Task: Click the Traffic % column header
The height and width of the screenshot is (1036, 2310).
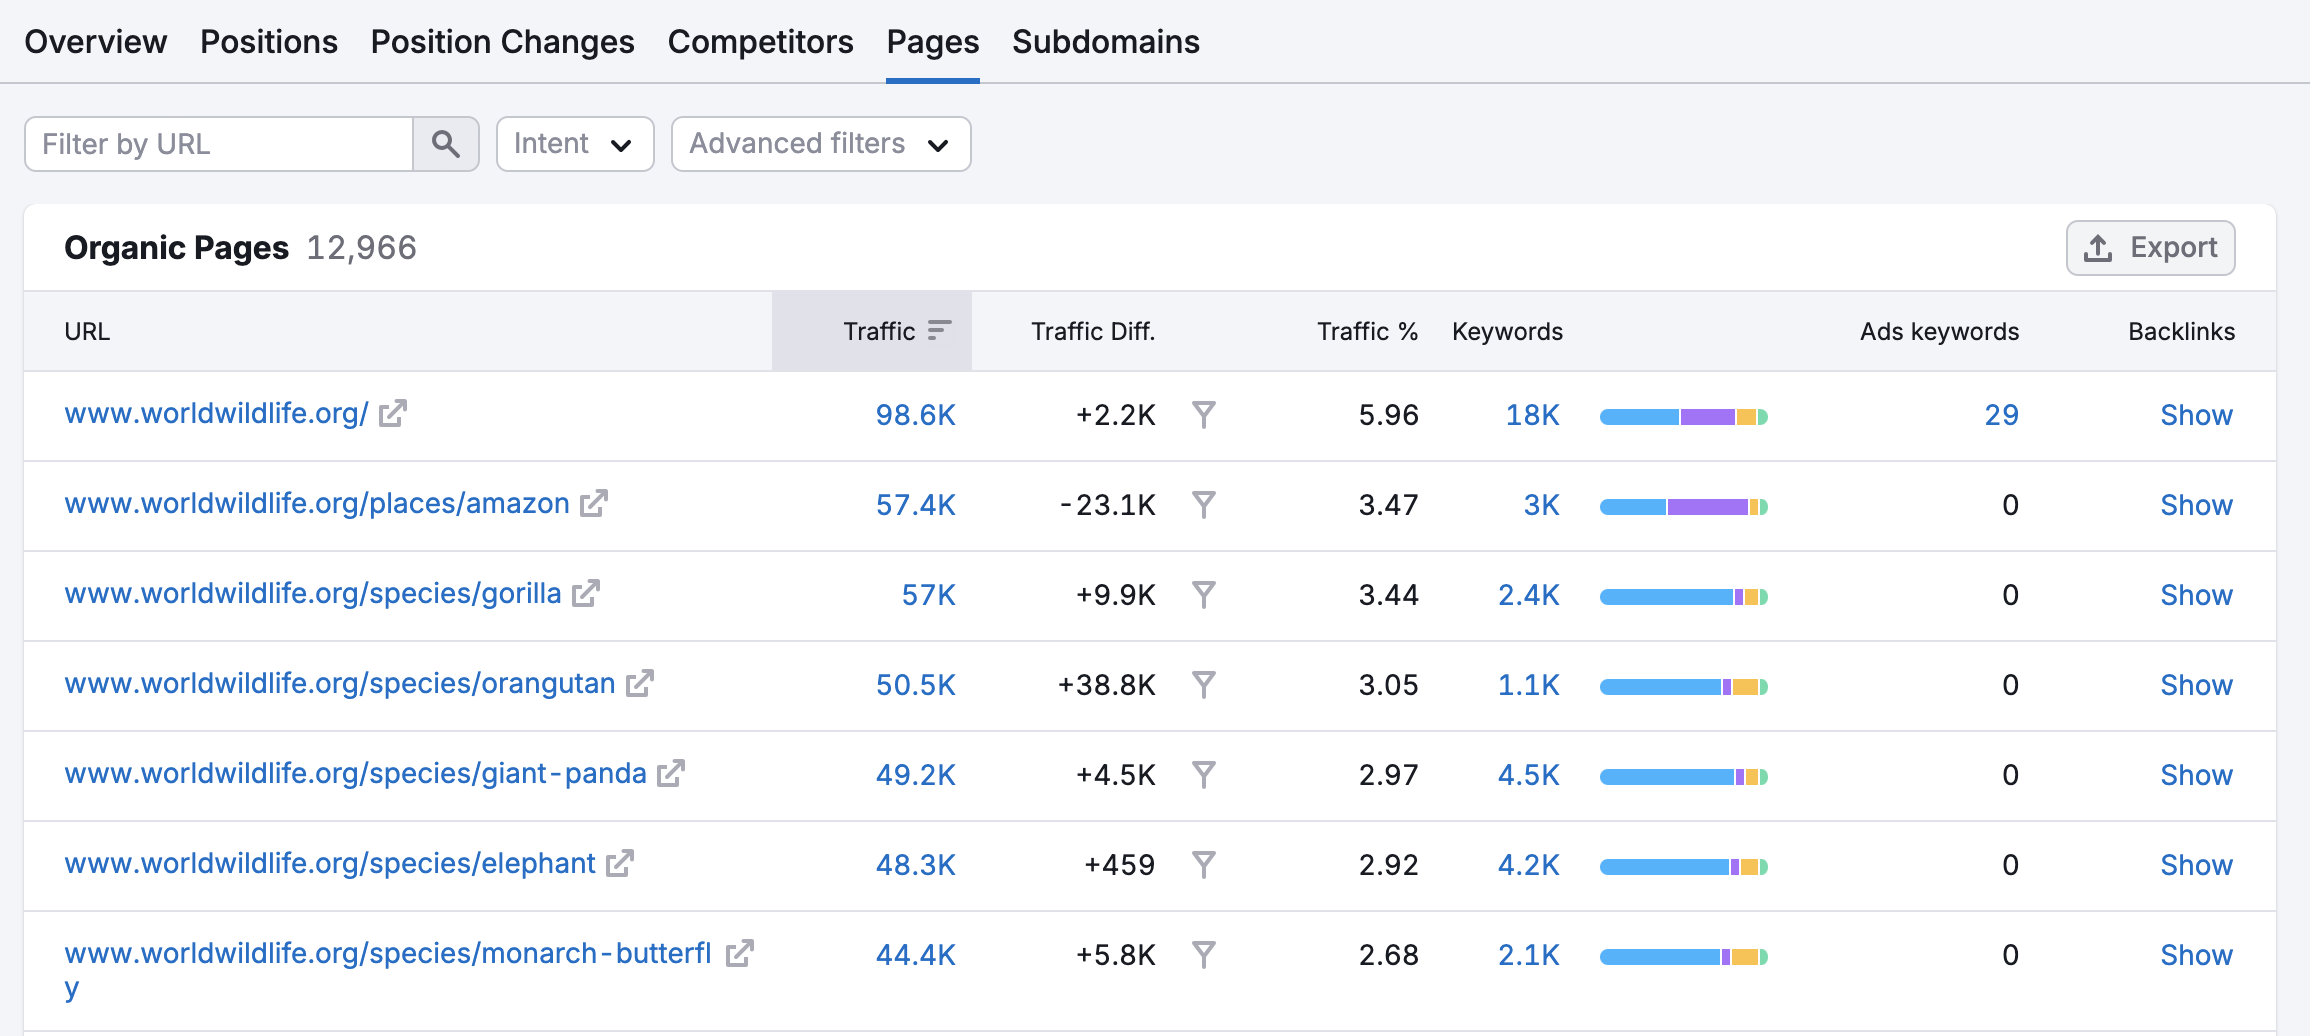Action: 1367,331
